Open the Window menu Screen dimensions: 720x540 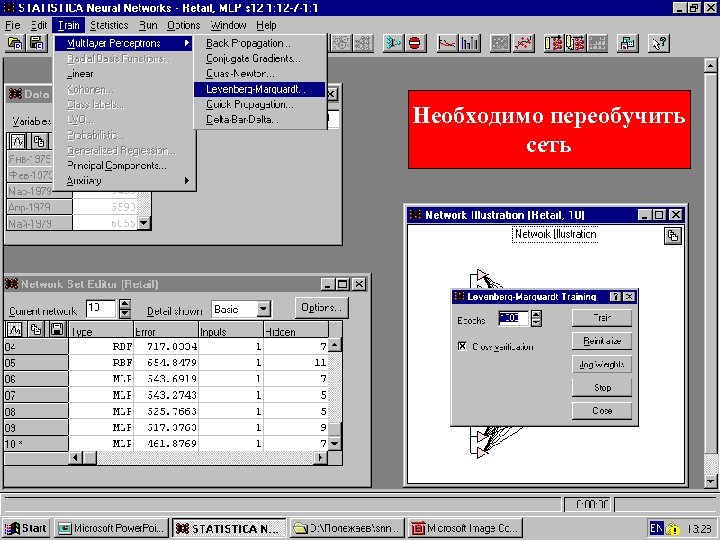(x=228, y=25)
